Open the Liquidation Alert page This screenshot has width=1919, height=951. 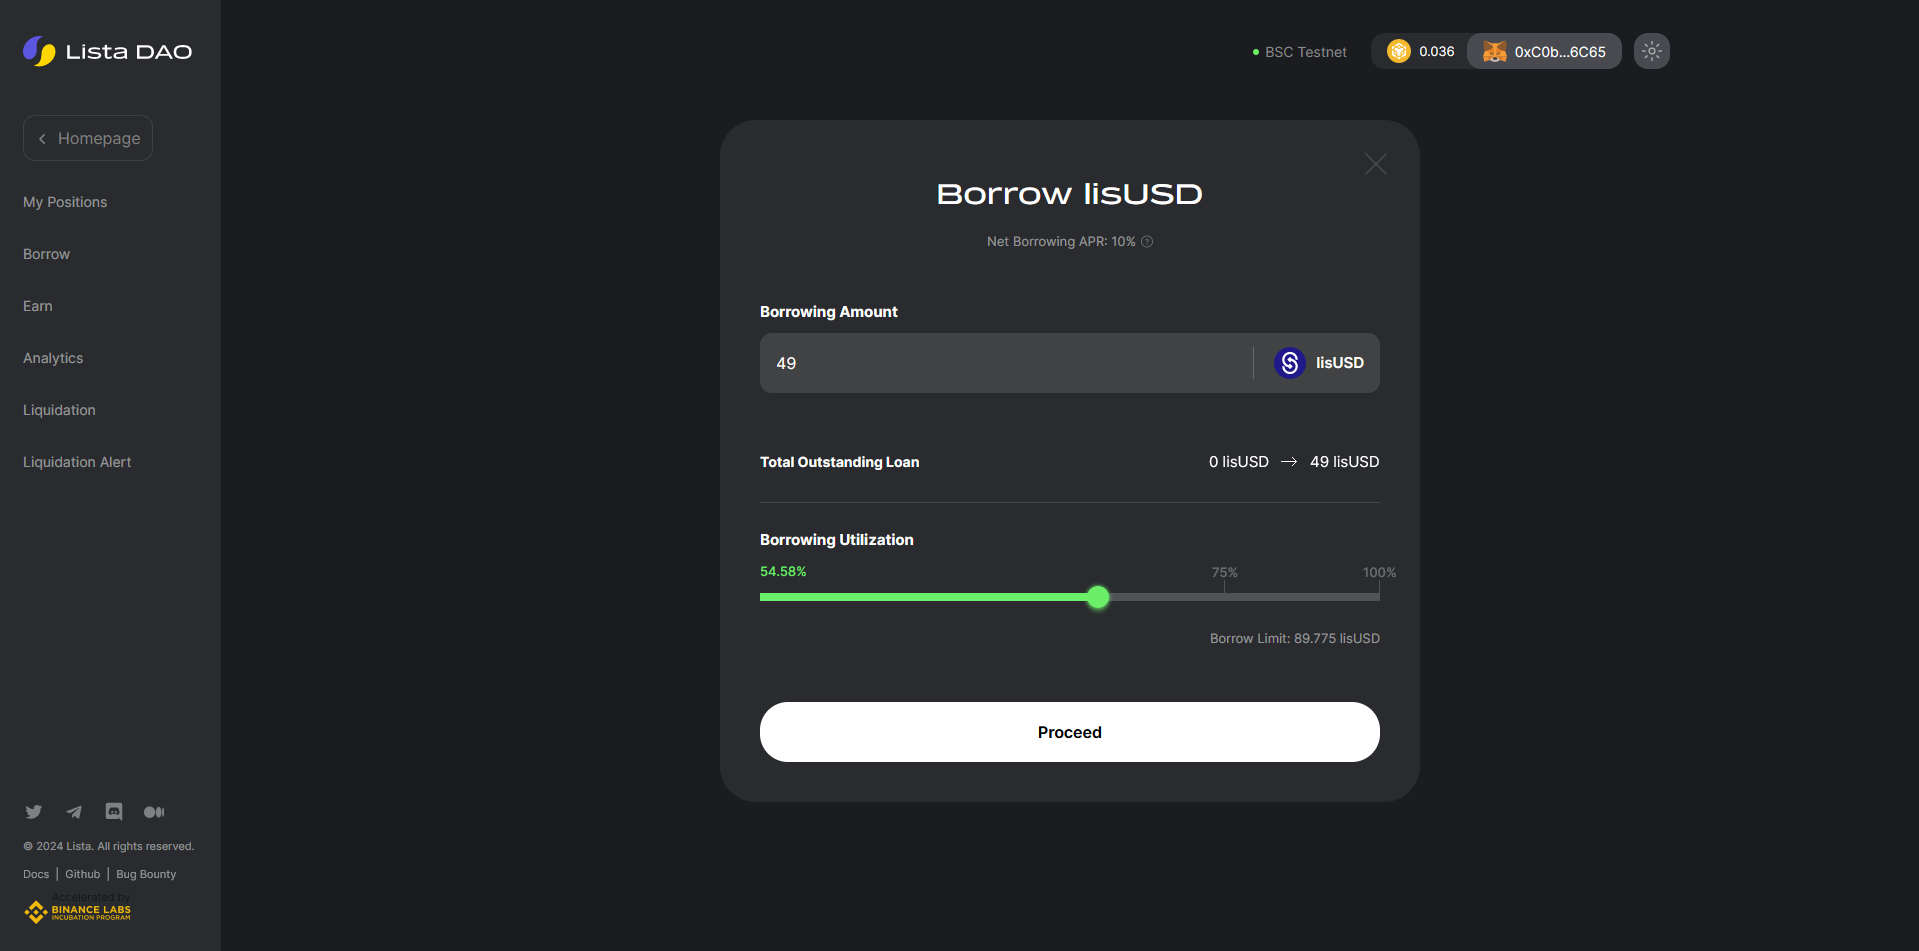77,462
